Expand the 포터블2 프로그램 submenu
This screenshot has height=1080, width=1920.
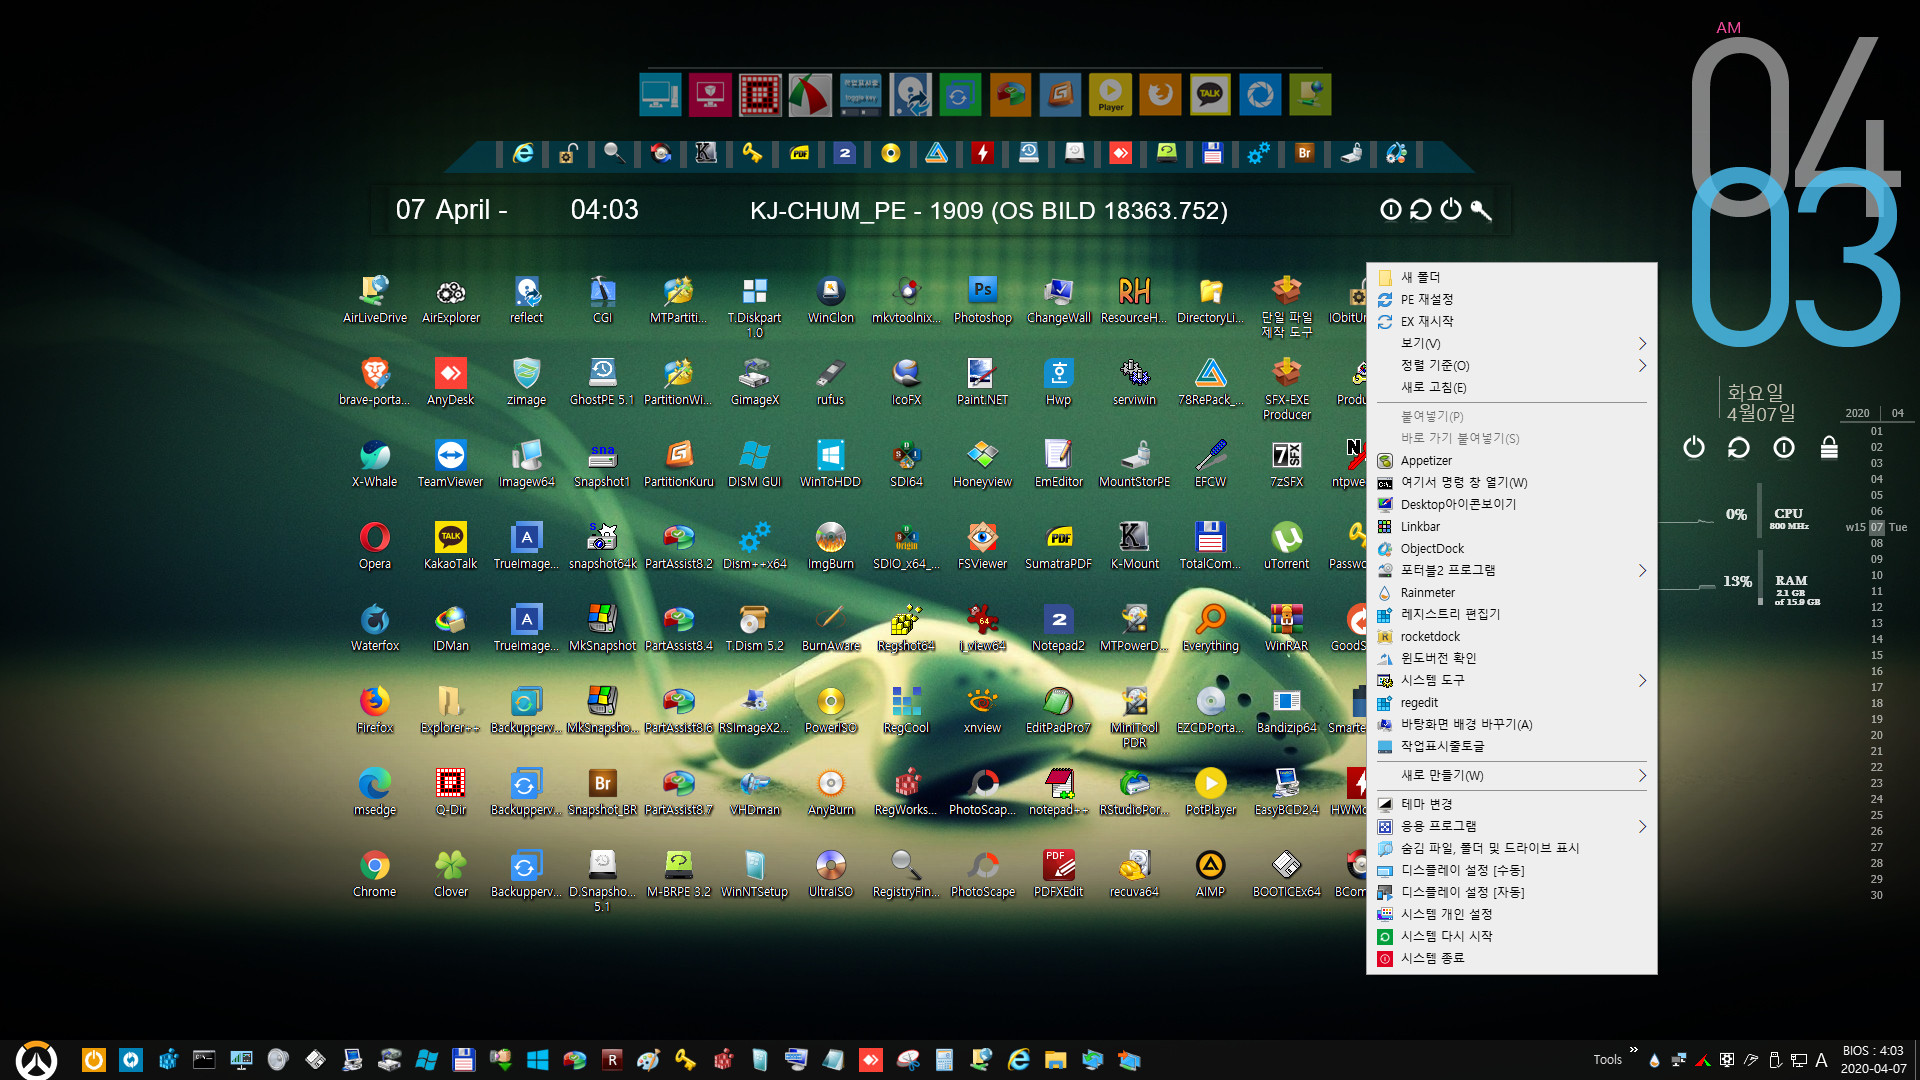pos(1511,570)
